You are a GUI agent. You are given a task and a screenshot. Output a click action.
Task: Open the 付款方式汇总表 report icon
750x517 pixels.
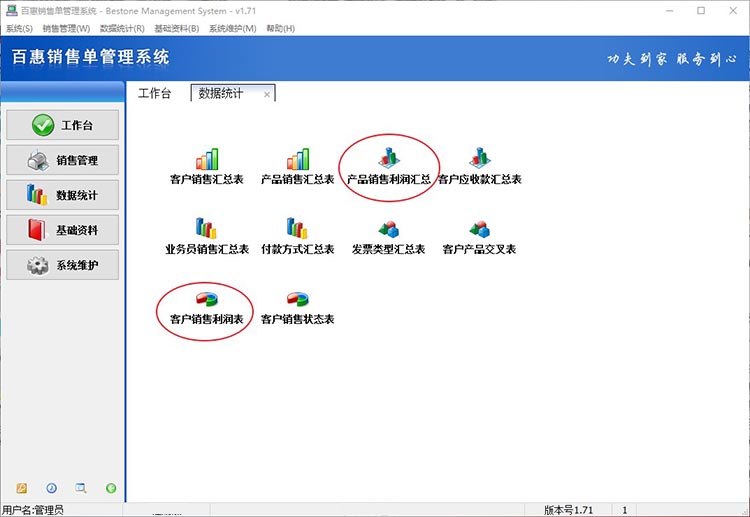(x=298, y=228)
